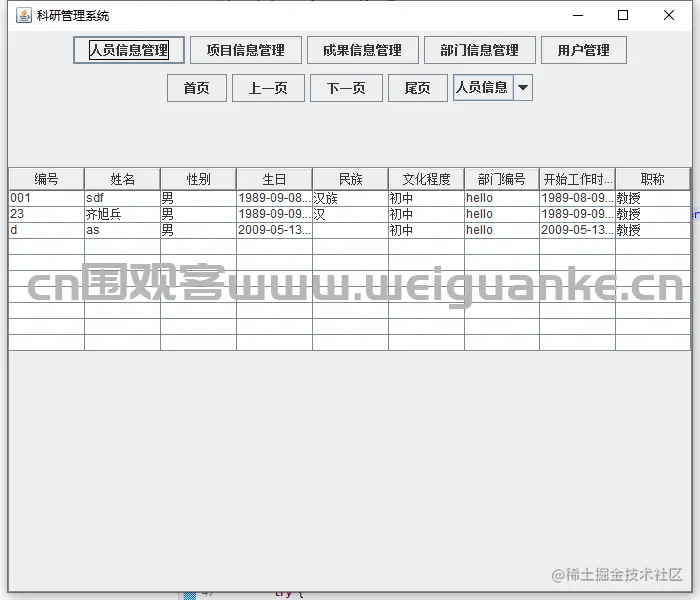The width and height of the screenshot is (700, 600).
Task: Maximize the 科研管理系统 window
Action: 623,16
